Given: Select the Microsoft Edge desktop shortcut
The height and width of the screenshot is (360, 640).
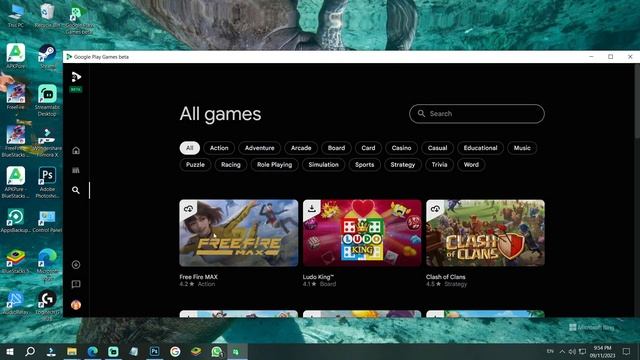Looking at the screenshot, I should point(47,264).
